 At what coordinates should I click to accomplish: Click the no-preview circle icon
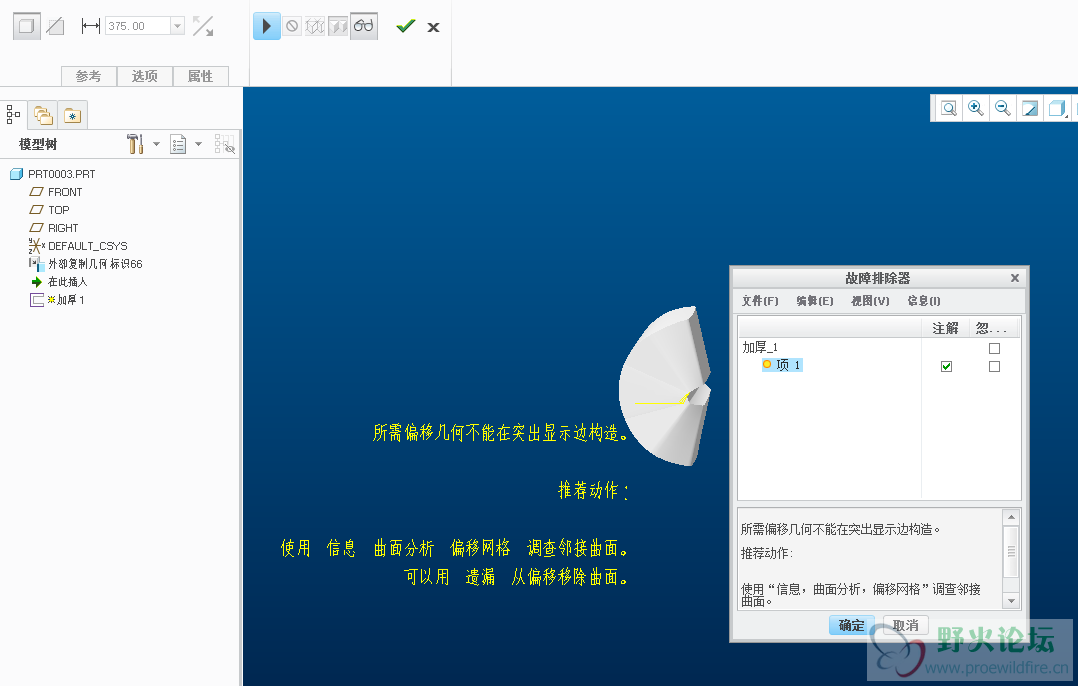coord(292,26)
